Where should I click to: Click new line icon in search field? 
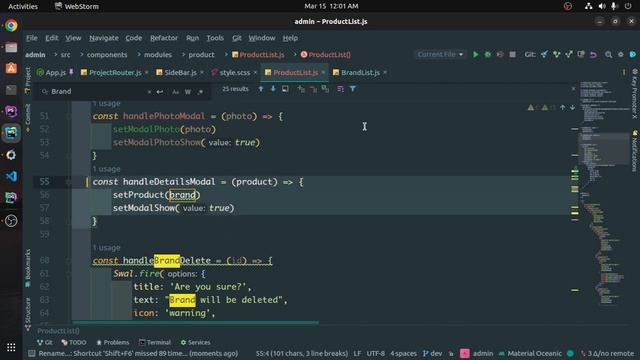pos(160,92)
